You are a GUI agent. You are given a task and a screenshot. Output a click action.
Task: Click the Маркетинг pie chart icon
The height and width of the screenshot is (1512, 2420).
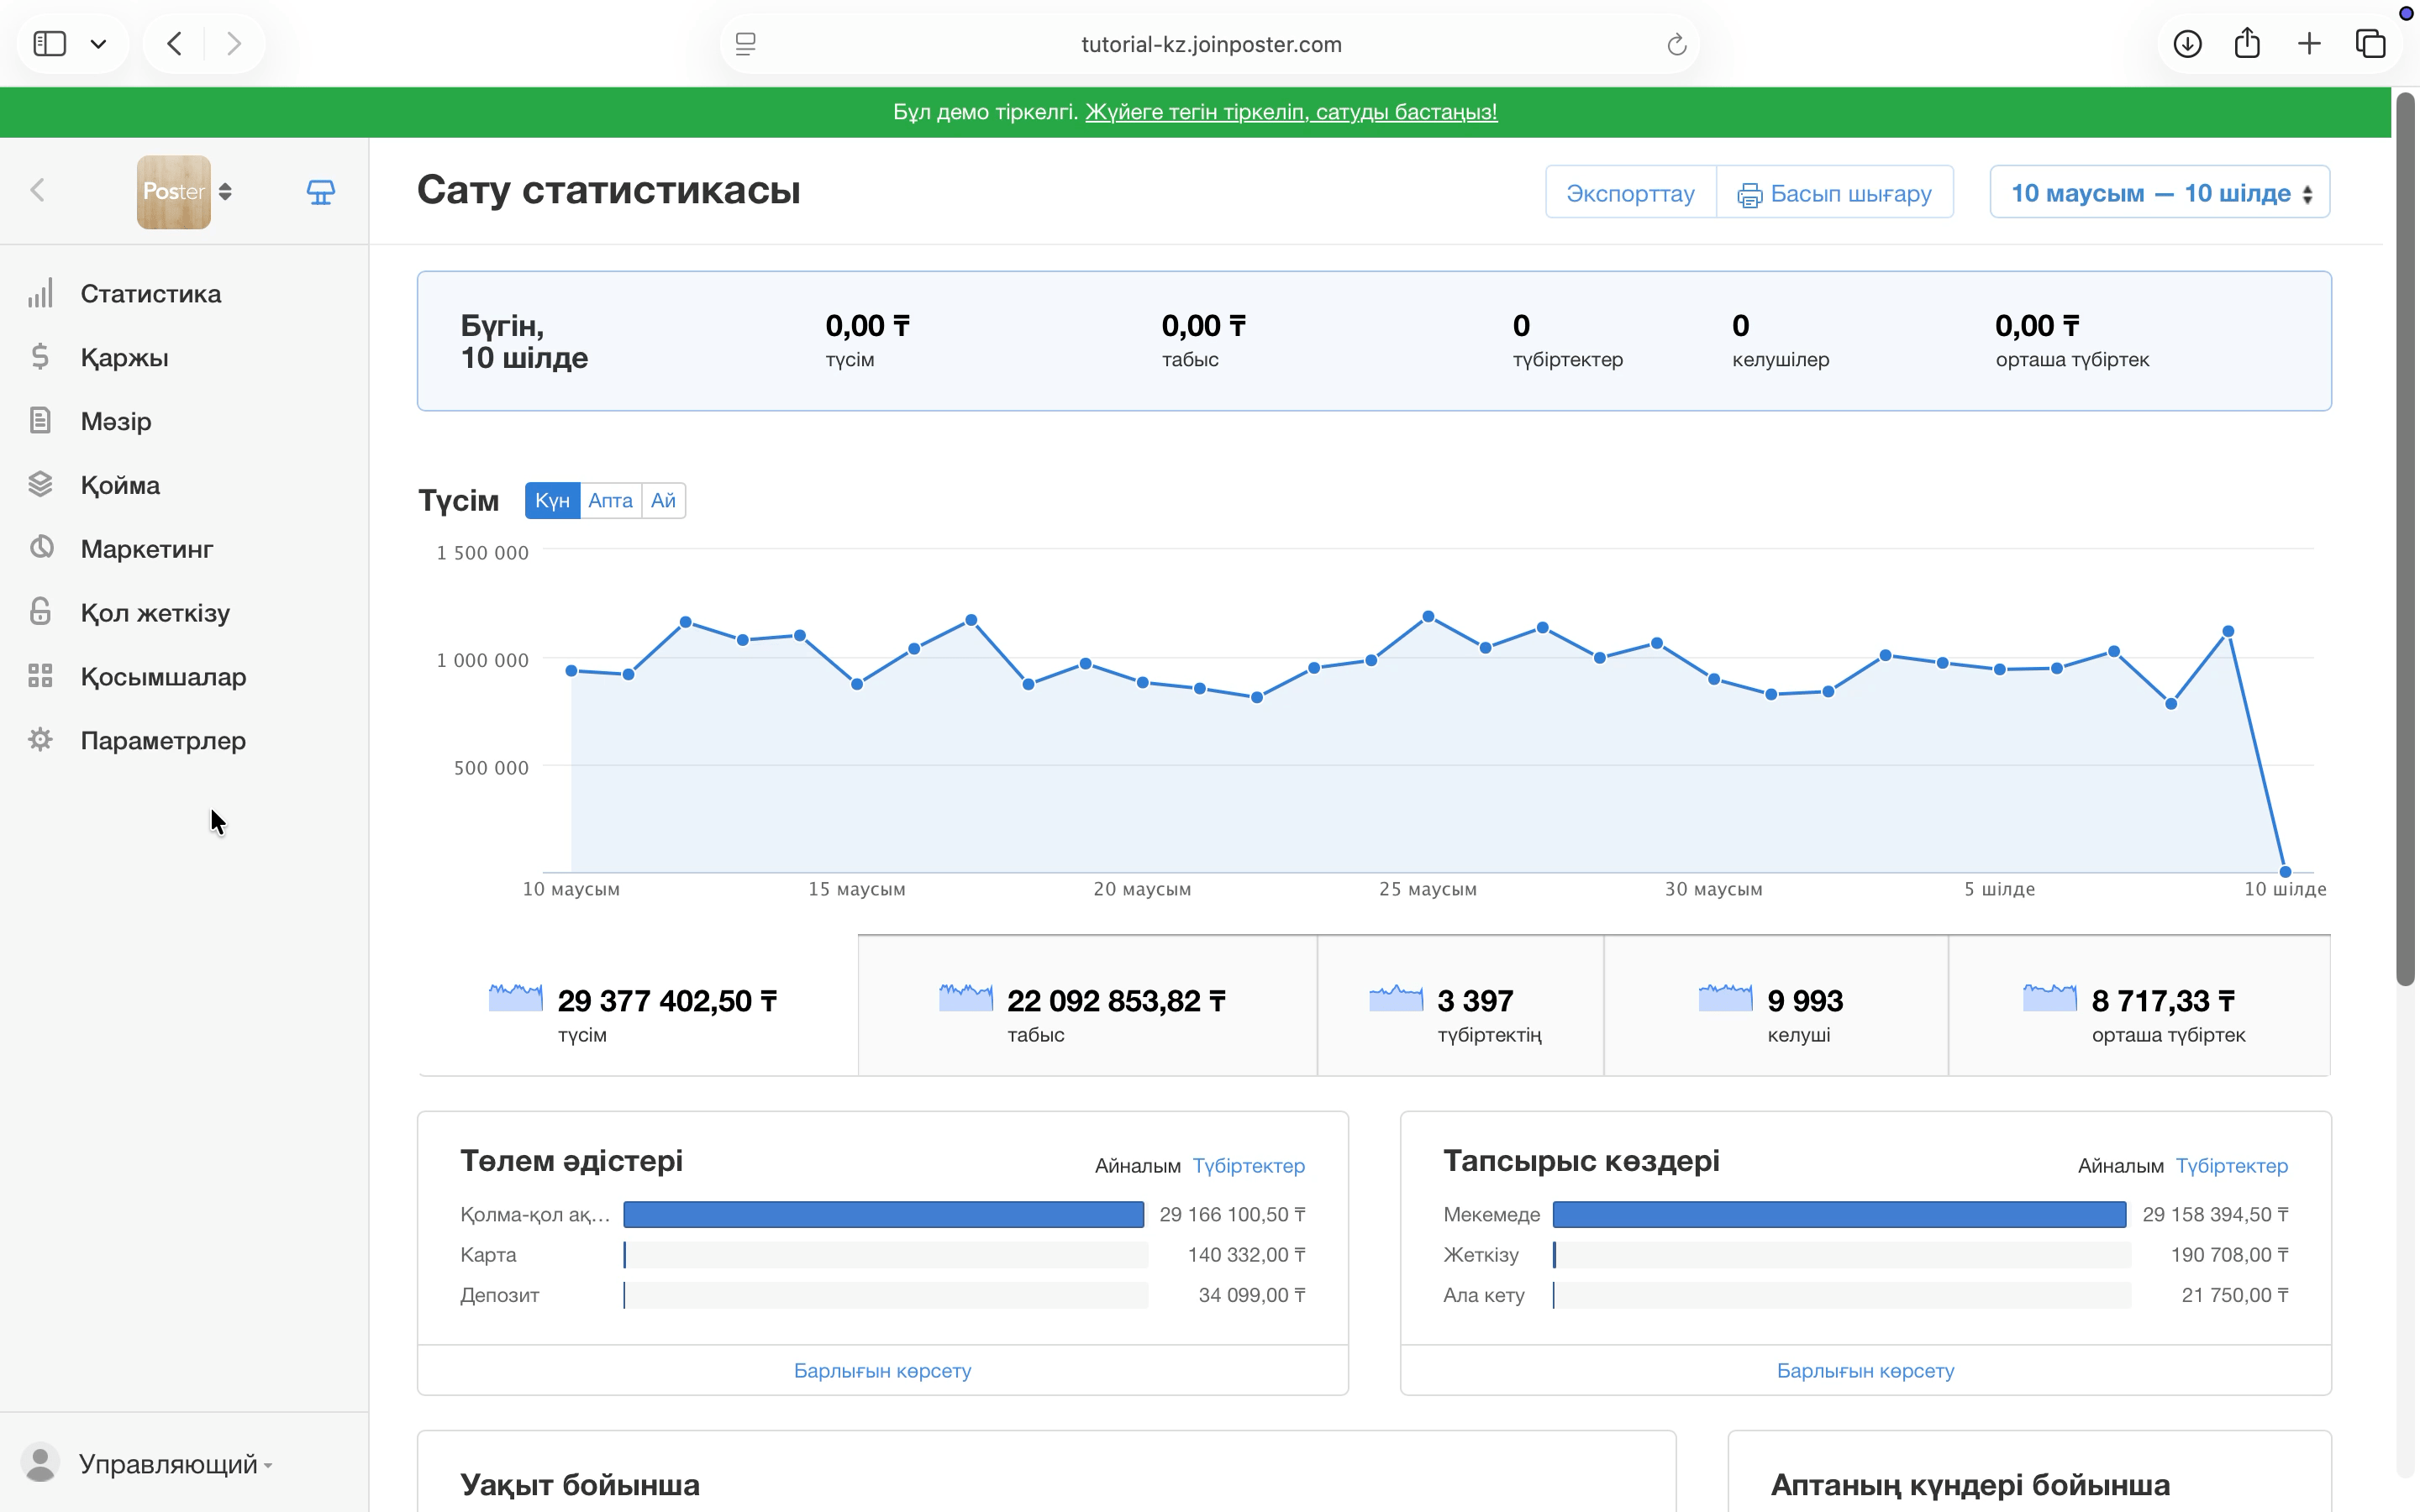coord(41,547)
